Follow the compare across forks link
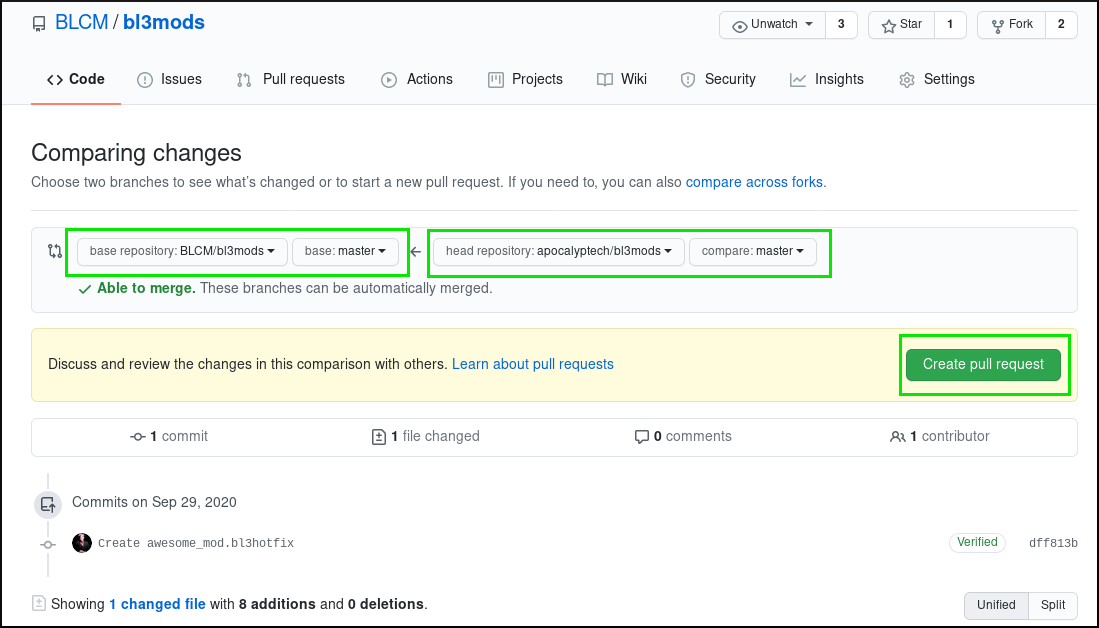 pyautogui.click(x=754, y=182)
